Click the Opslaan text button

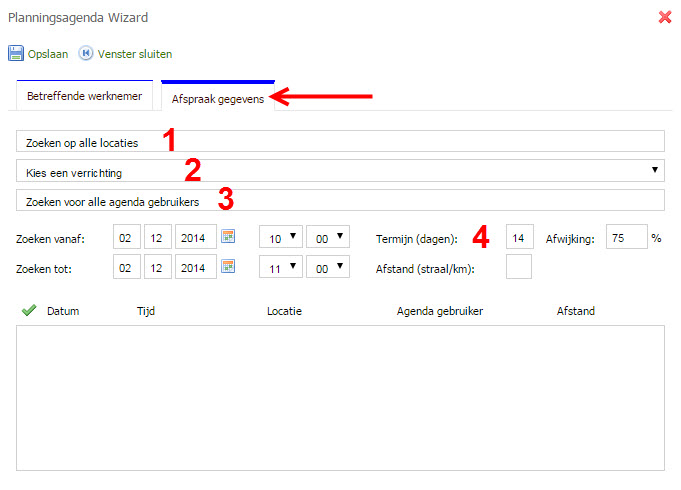48,53
